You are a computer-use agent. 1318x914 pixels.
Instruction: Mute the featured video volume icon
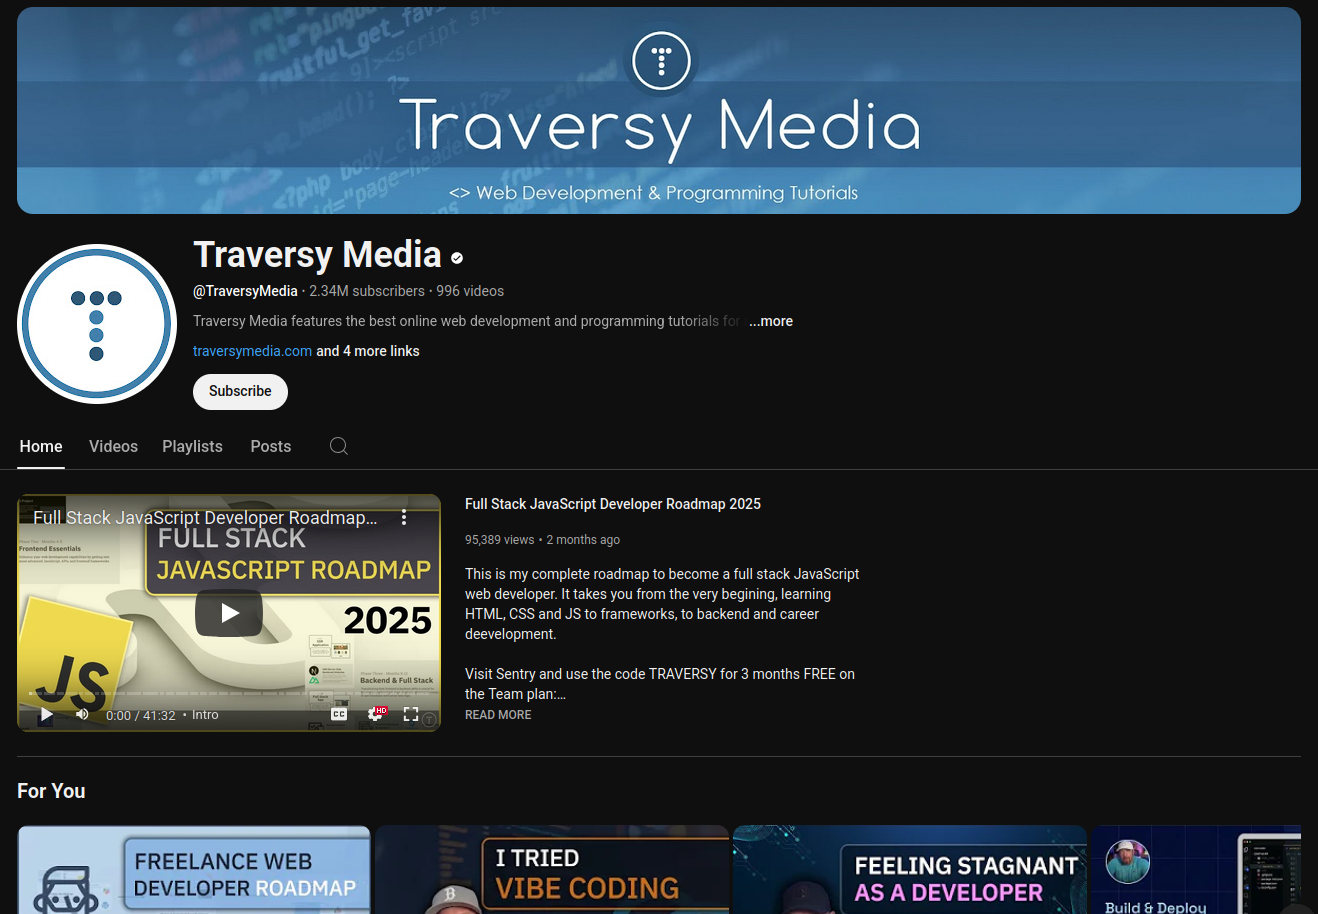(82, 714)
